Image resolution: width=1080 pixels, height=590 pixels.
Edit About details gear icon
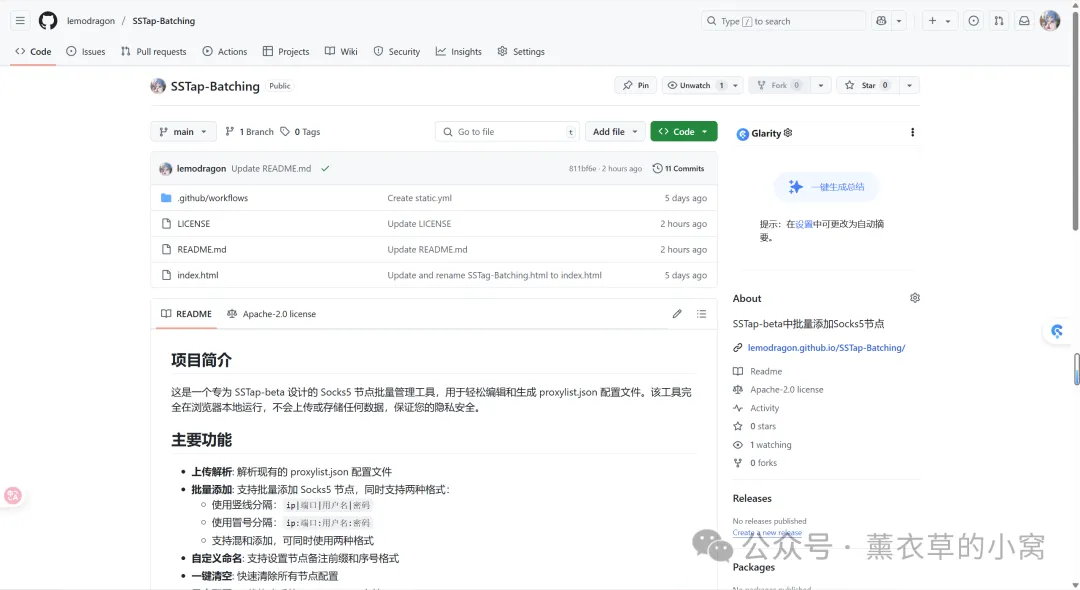click(x=915, y=297)
